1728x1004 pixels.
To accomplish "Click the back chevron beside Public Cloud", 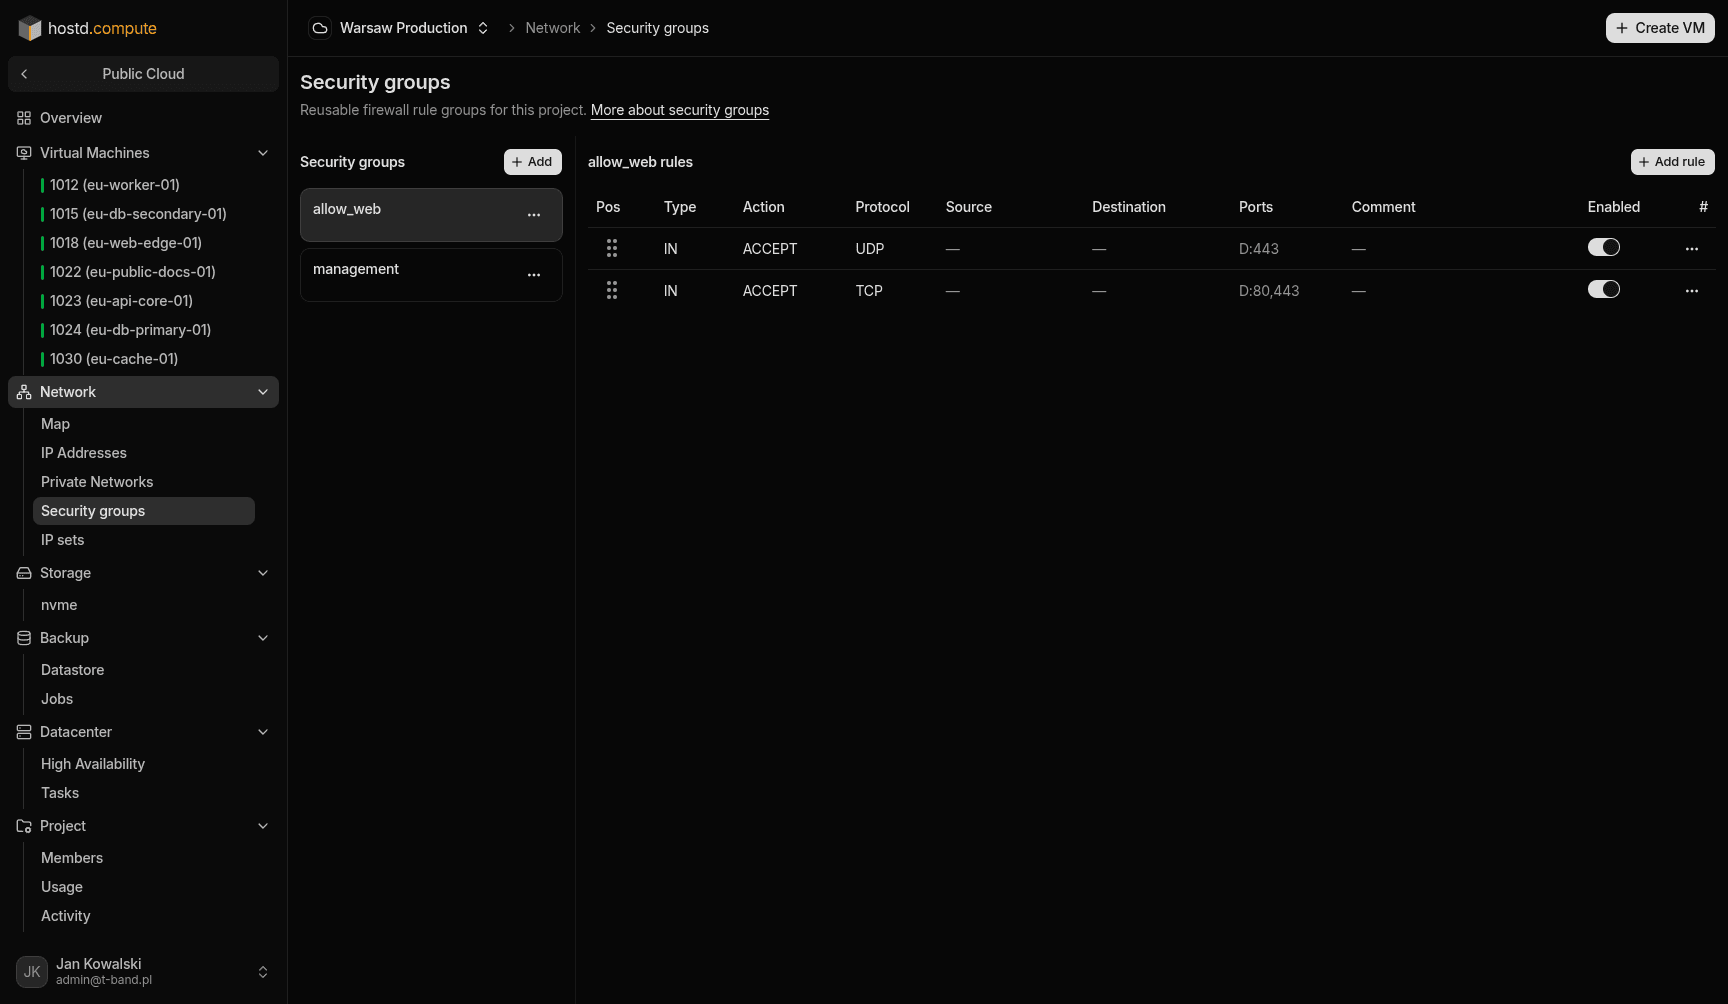I will [x=24, y=74].
